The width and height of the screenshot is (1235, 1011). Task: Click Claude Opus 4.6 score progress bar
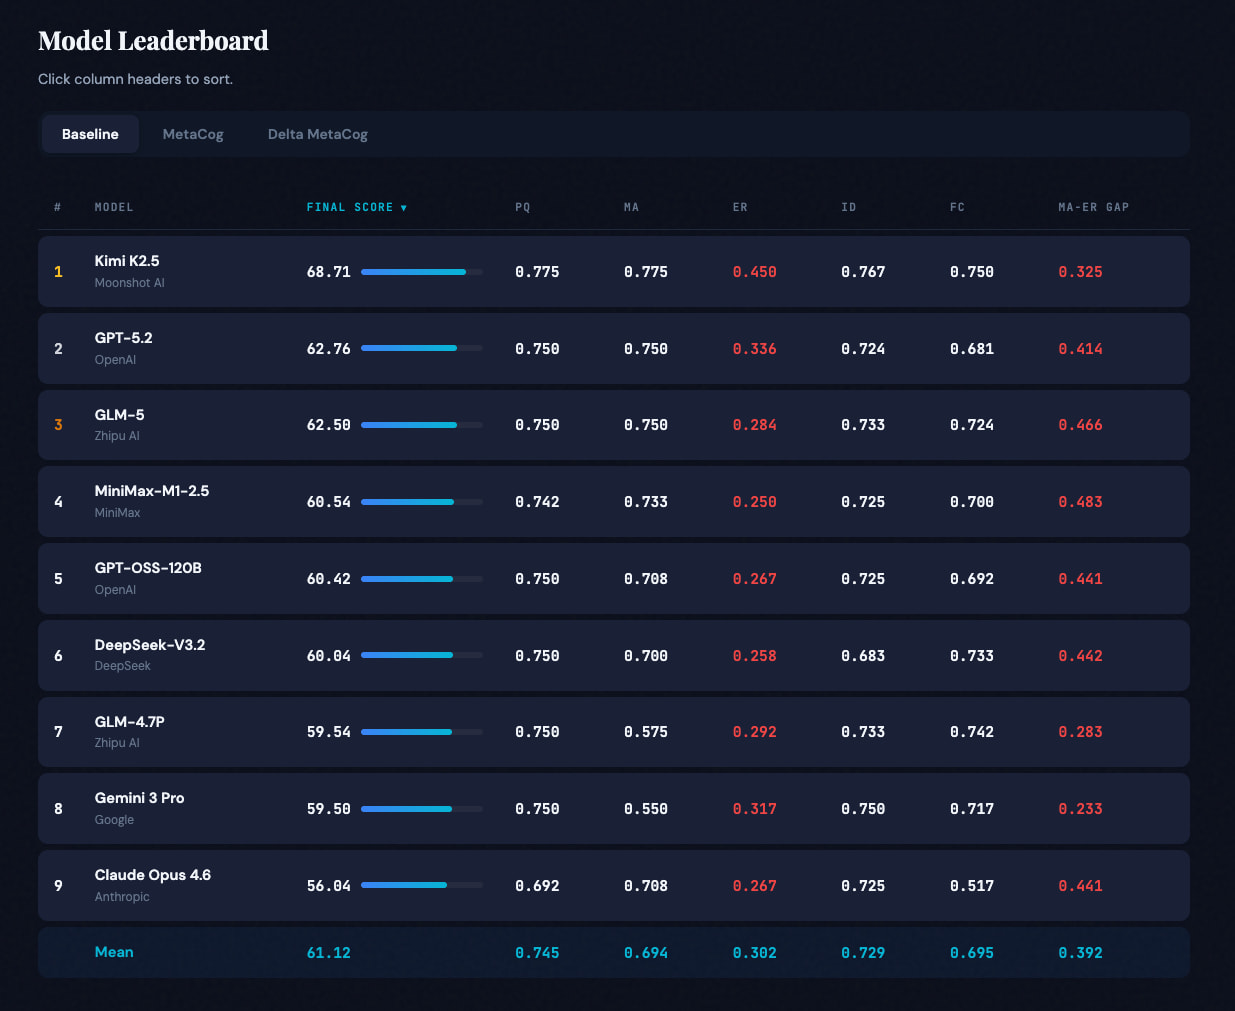pyautogui.click(x=421, y=885)
